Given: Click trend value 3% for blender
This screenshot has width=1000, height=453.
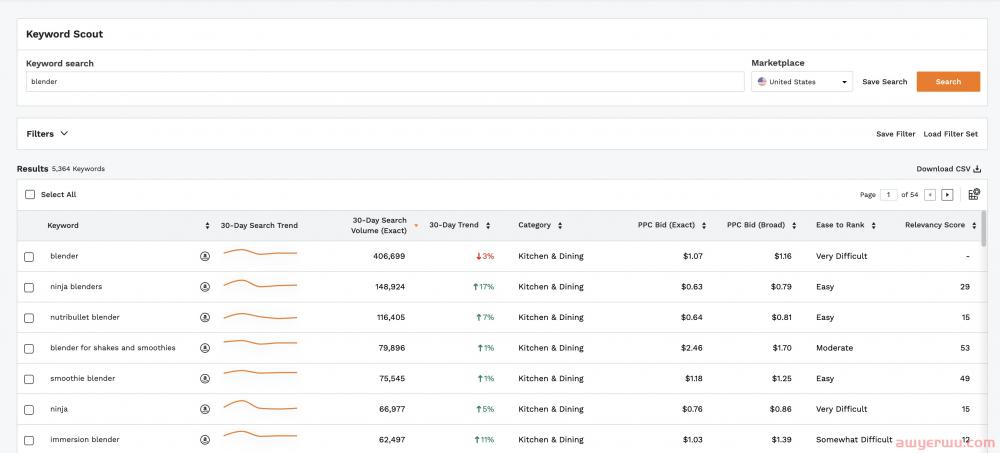Looking at the screenshot, I should (x=485, y=256).
